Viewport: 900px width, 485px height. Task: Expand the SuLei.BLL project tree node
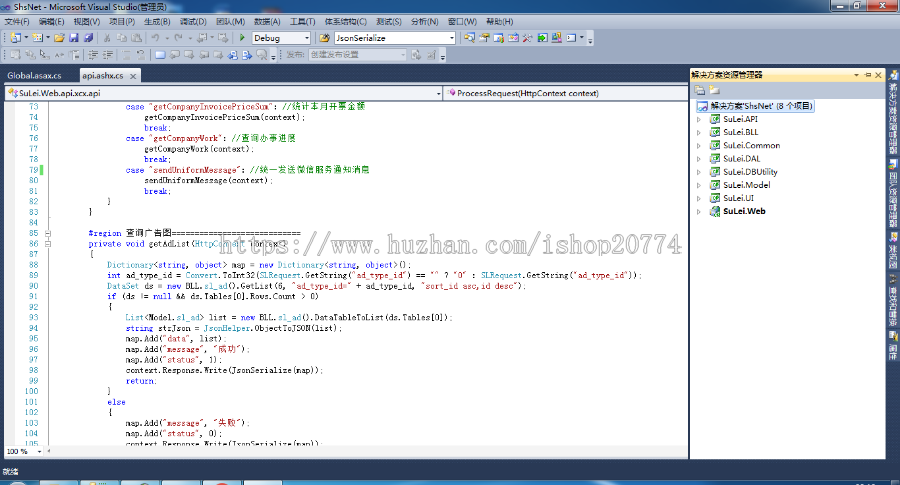(699, 132)
